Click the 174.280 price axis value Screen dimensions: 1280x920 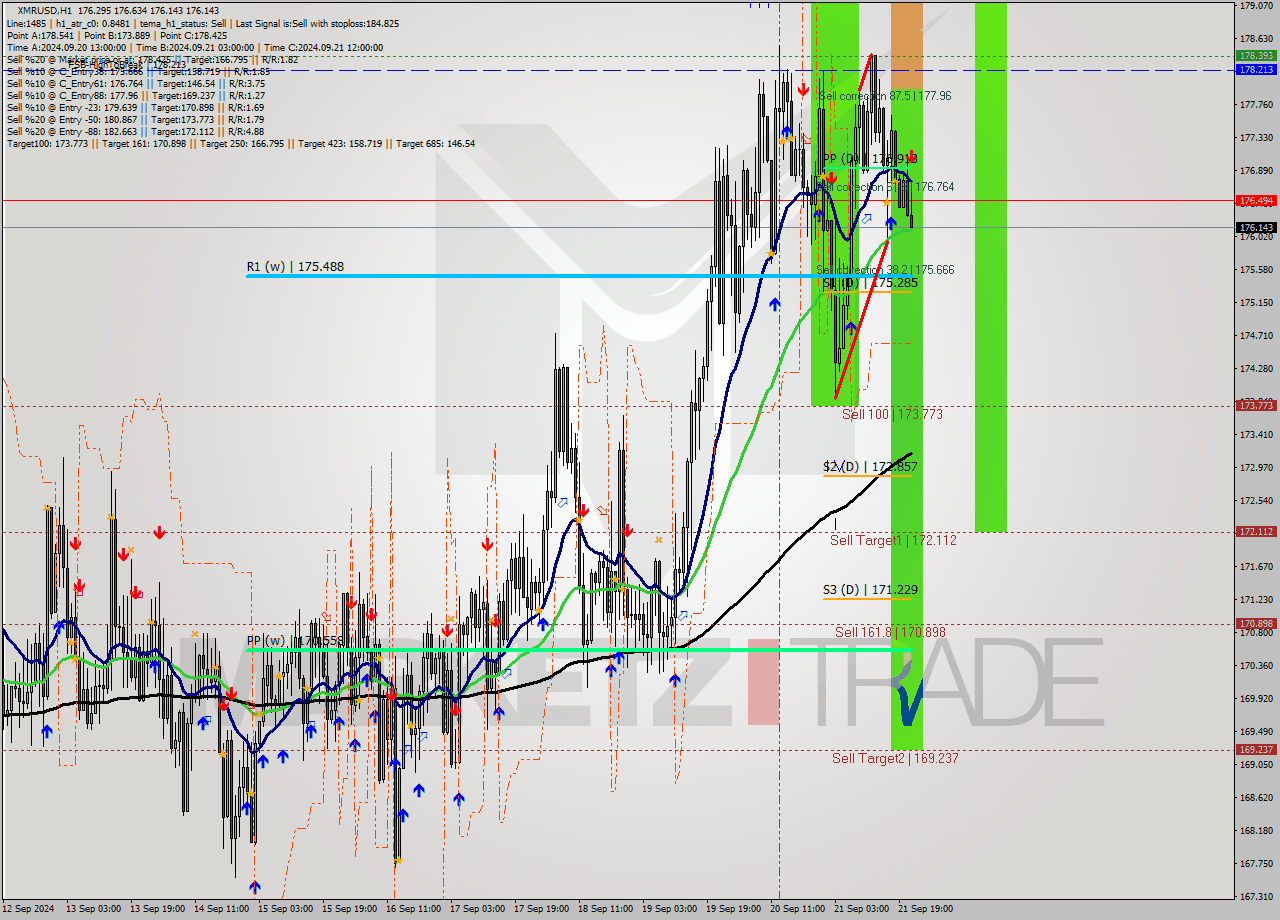click(x=1256, y=369)
